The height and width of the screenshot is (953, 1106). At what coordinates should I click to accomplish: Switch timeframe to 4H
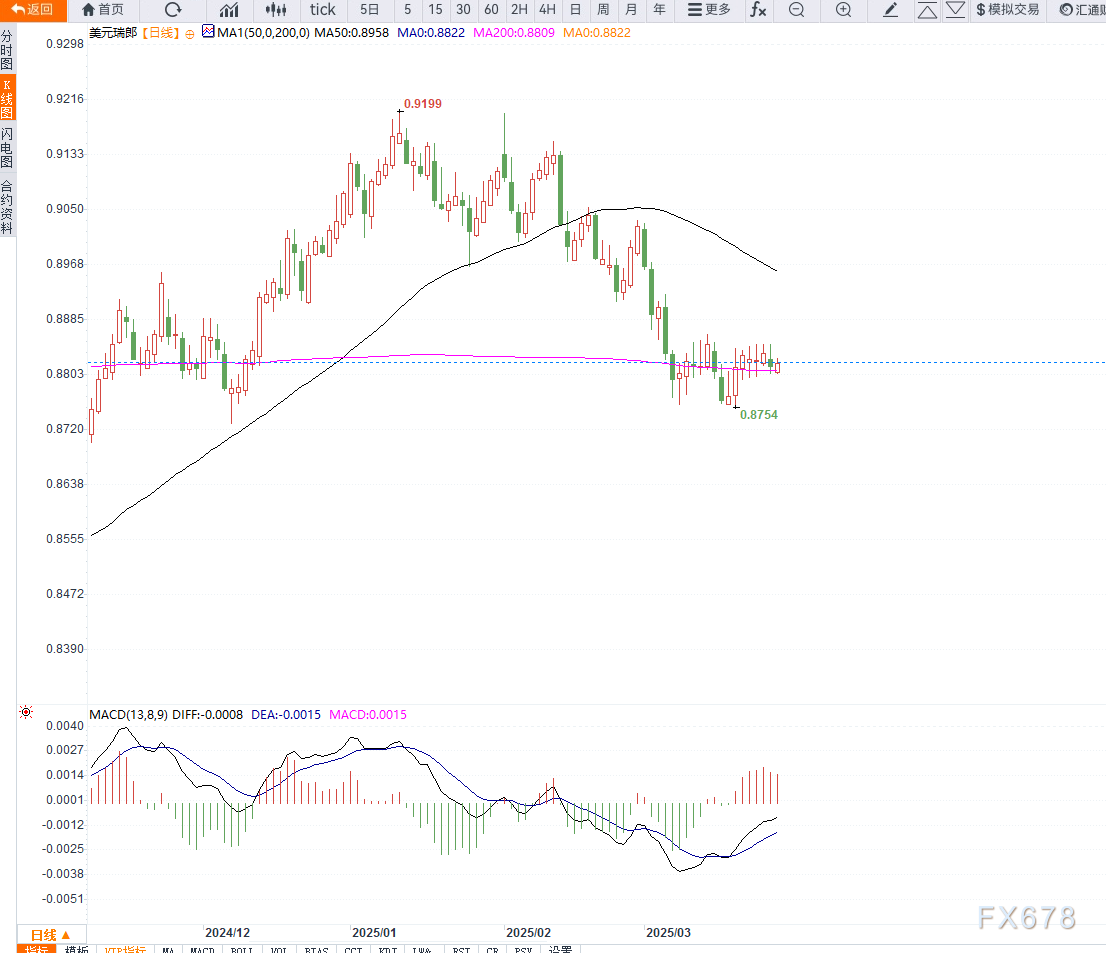pyautogui.click(x=547, y=10)
